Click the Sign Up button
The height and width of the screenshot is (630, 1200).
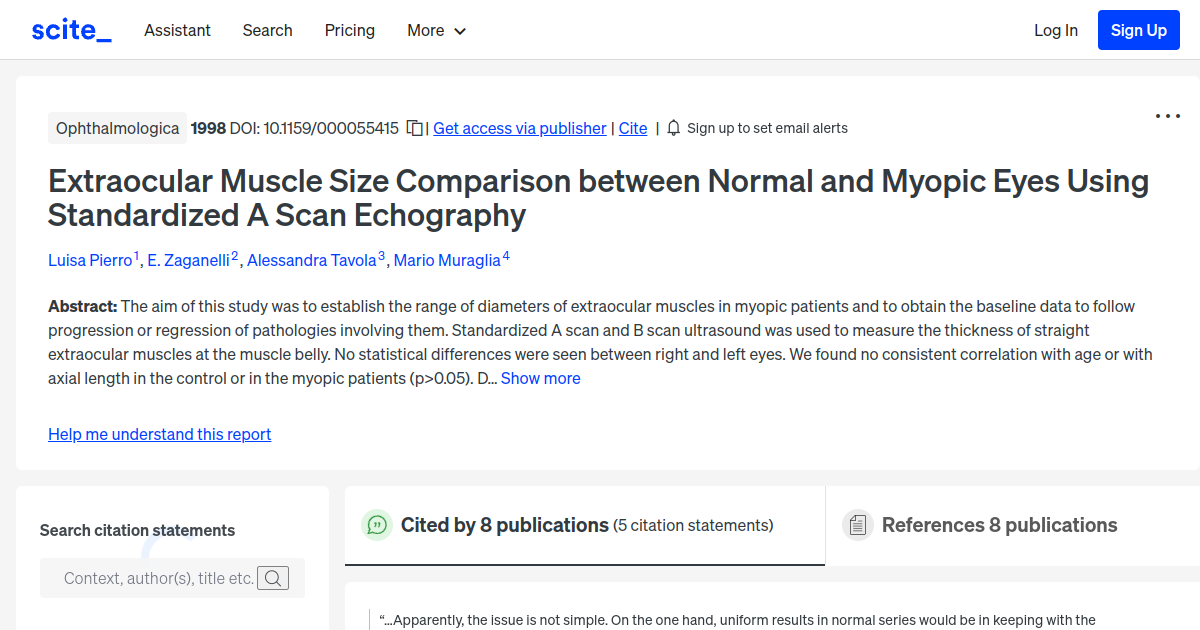point(1138,29)
